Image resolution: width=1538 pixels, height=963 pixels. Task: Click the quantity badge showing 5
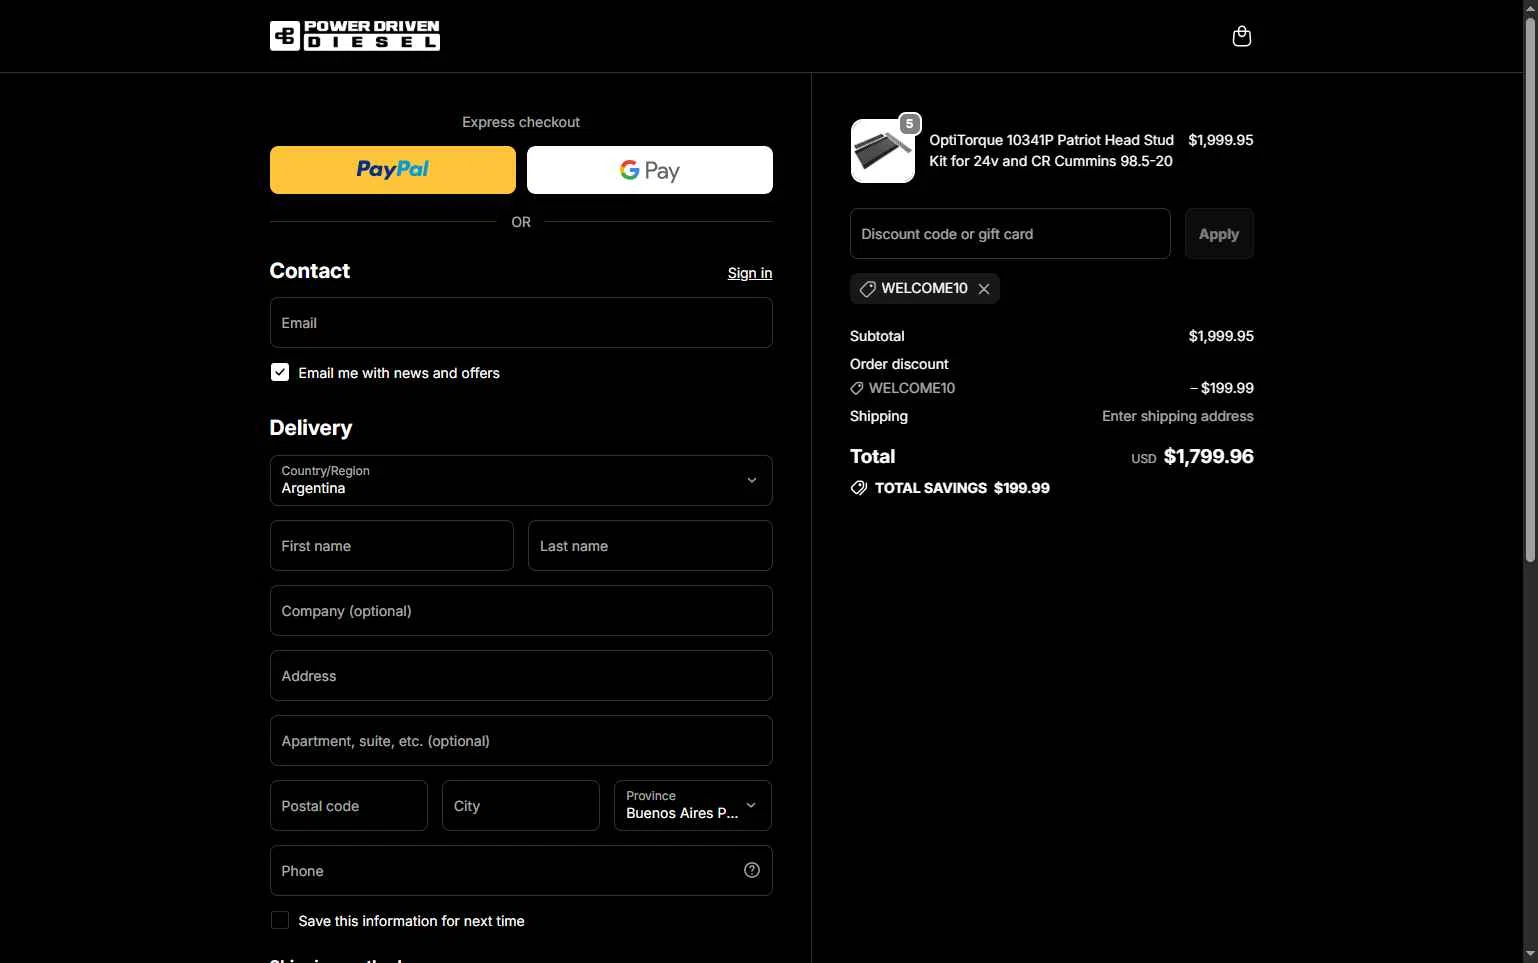pos(909,124)
